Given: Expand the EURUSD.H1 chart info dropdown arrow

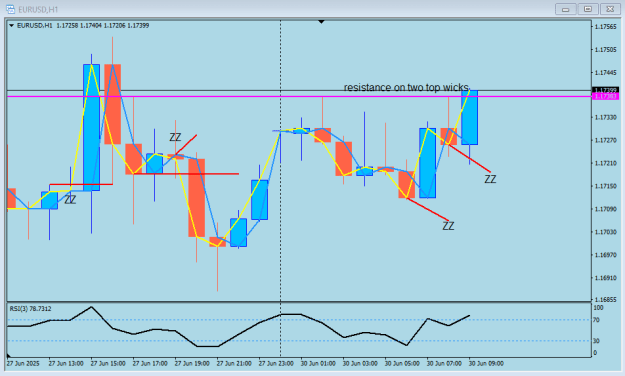Looking at the screenshot, I should 11,26.
